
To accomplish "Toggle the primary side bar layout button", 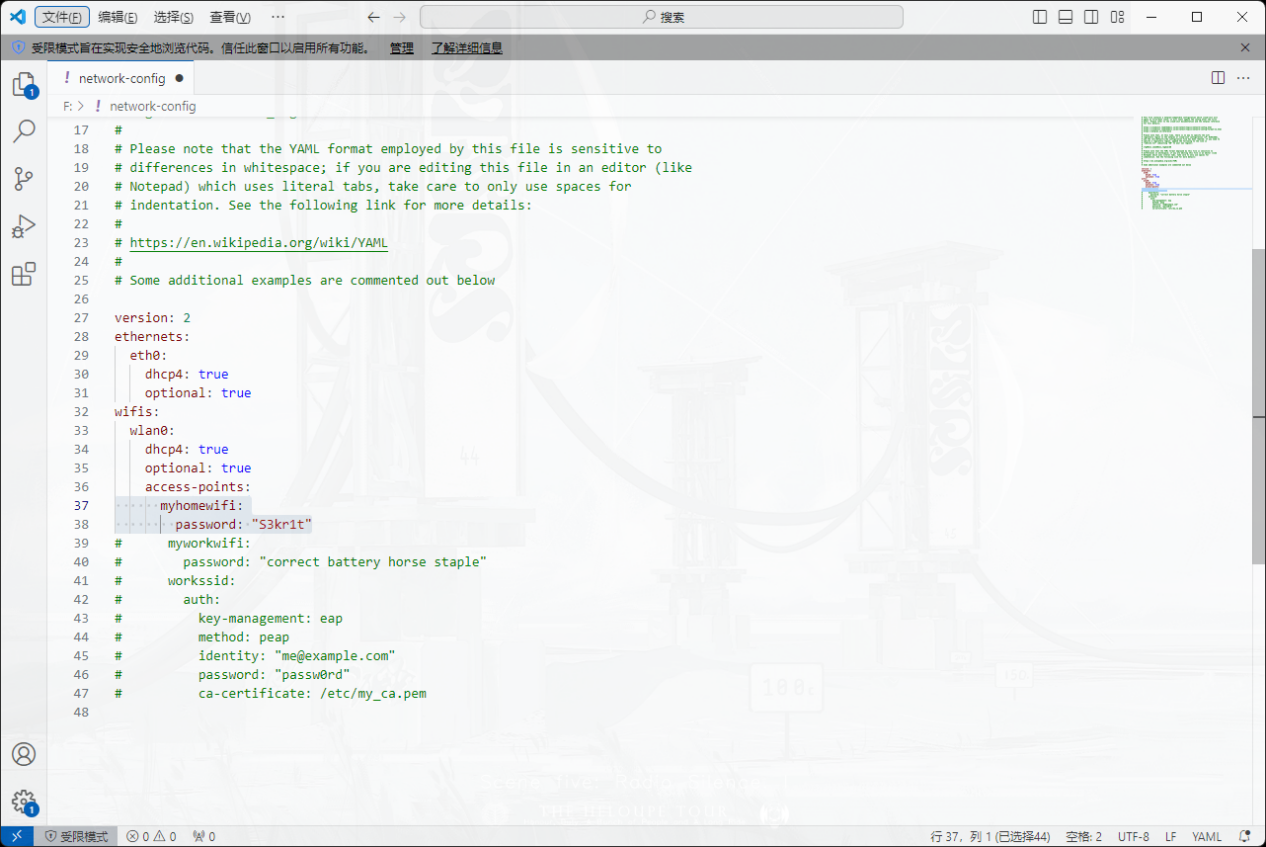I will coord(1040,17).
